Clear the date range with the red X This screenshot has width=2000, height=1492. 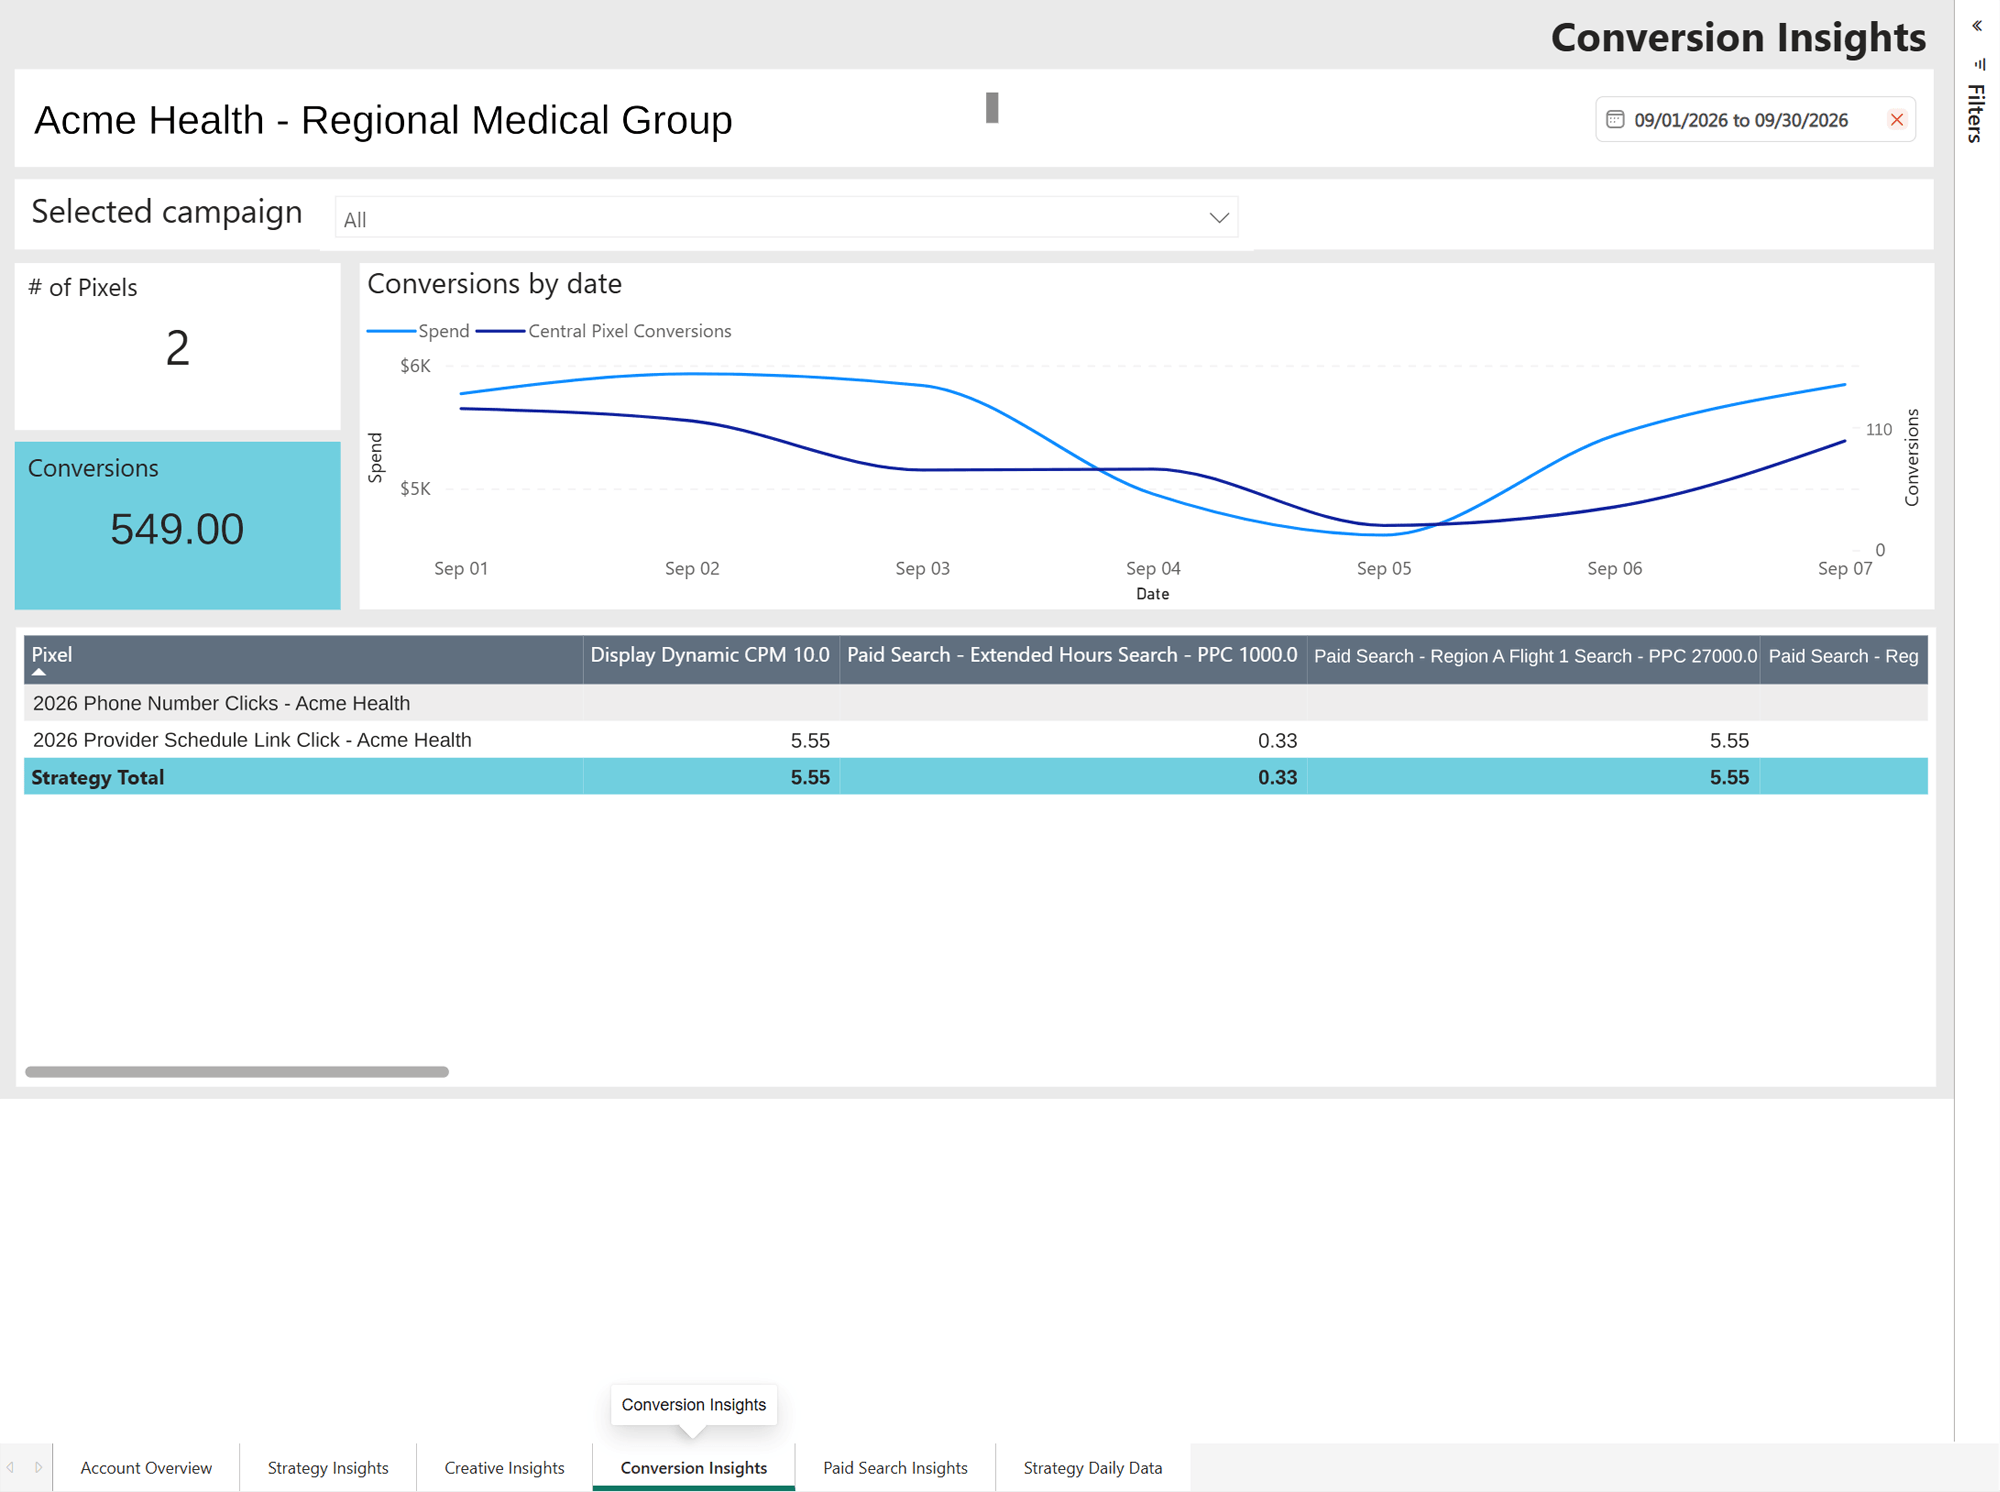(1896, 120)
